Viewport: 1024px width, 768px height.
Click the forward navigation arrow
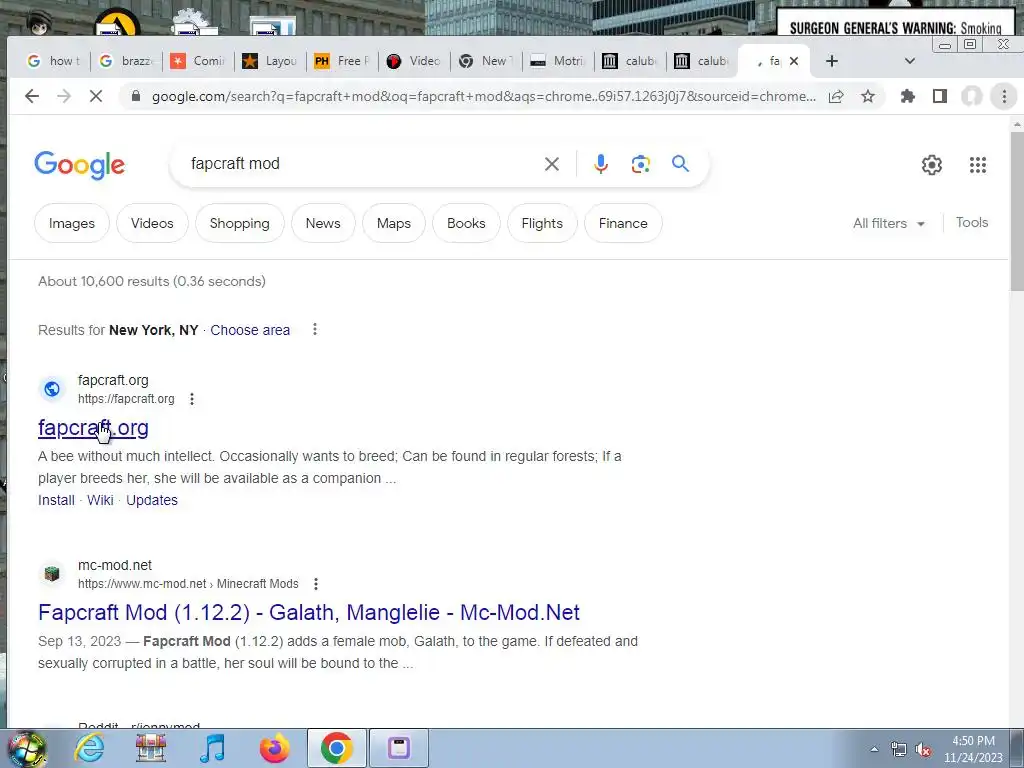pos(63,97)
